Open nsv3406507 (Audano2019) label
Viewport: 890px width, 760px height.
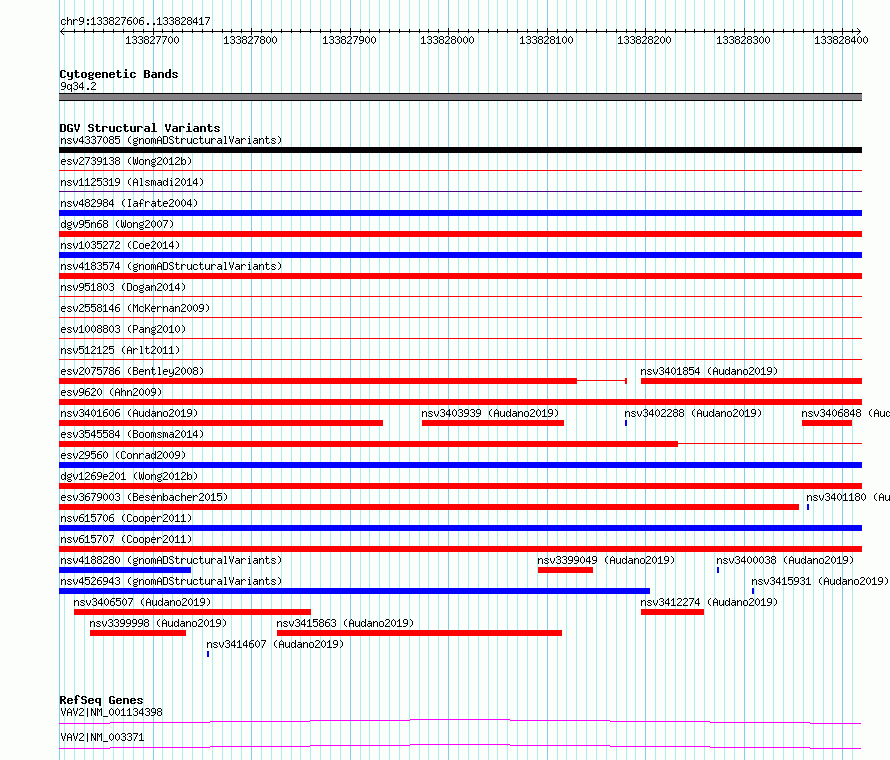click(x=142, y=602)
